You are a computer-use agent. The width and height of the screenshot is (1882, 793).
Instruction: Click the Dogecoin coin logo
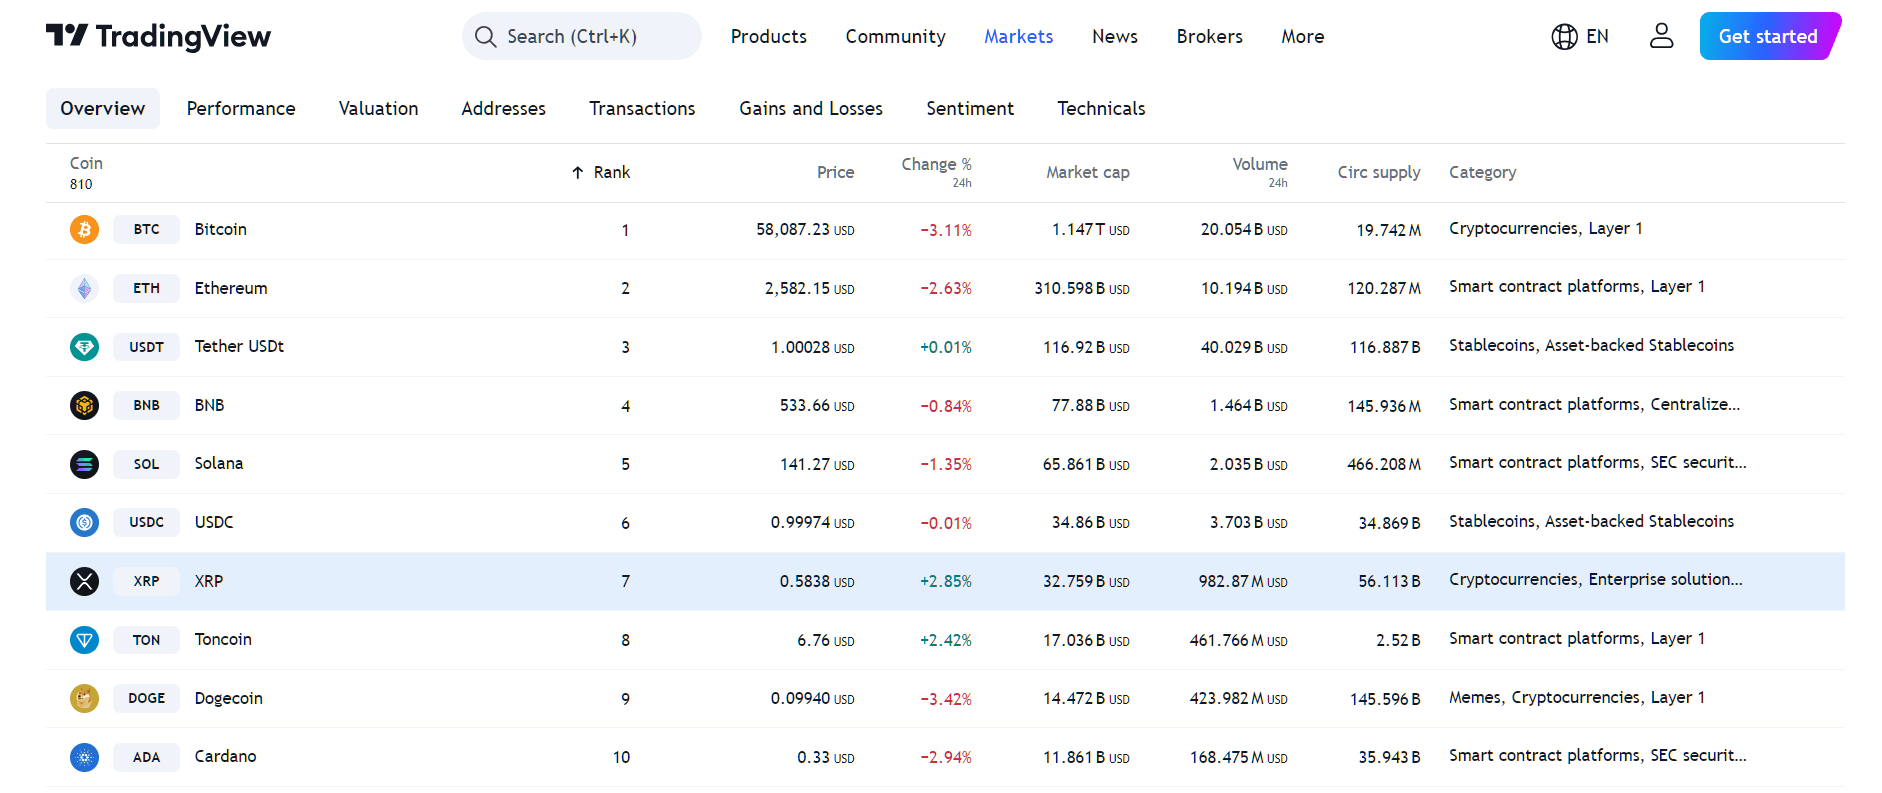click(84, 698)
